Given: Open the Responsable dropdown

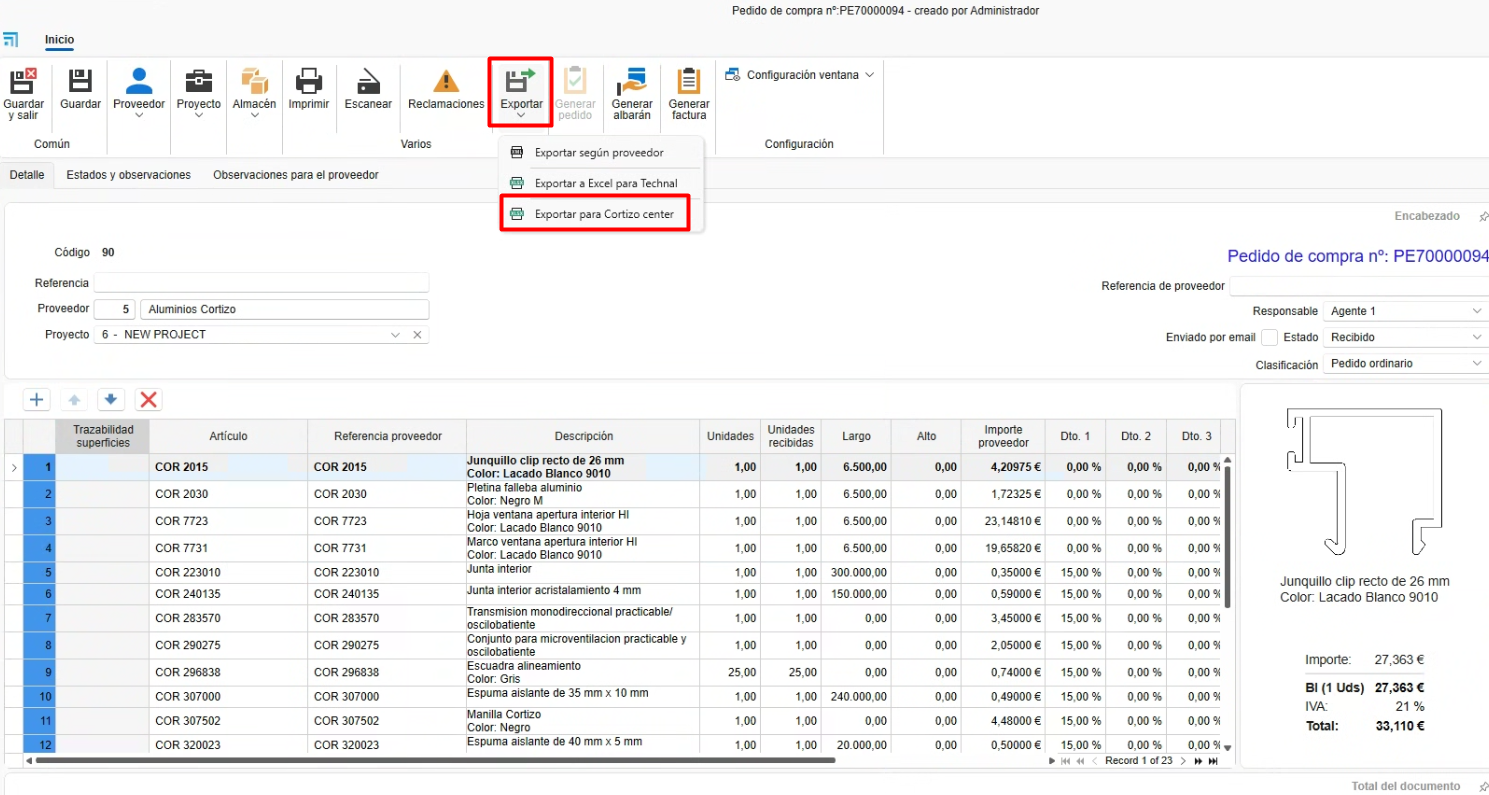Looking at the screenshot, I should point(1405,311).
